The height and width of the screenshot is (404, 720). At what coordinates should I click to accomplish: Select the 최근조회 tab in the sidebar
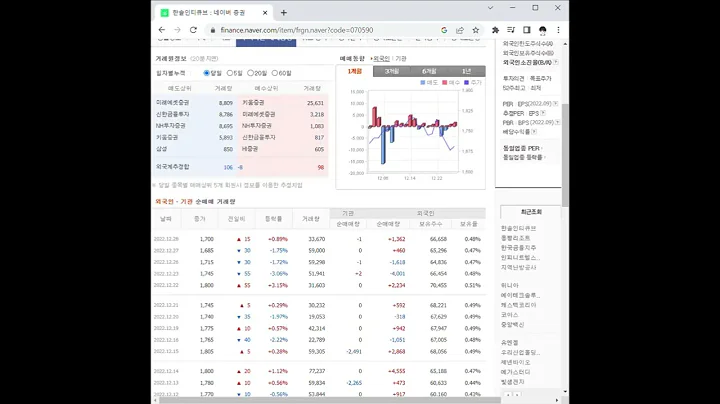pos(531,212)
